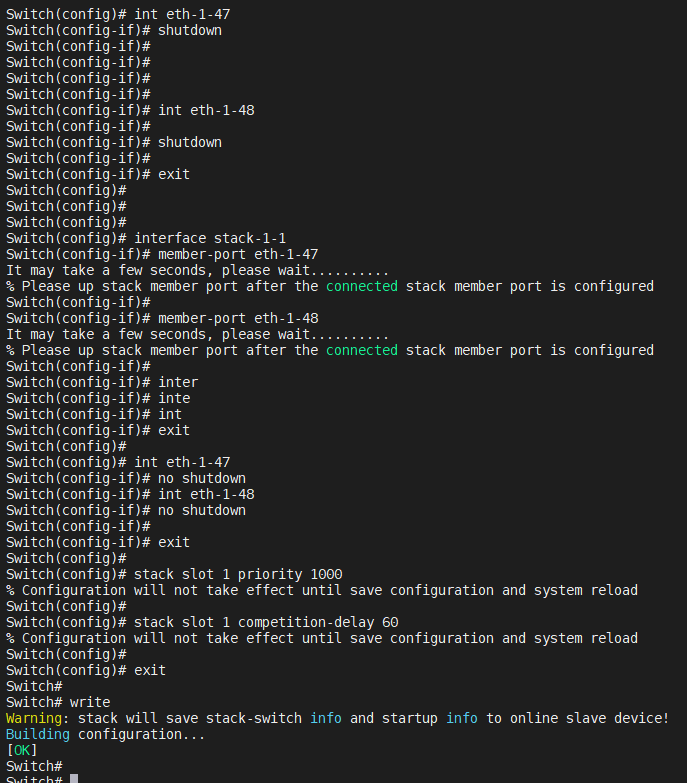This screenshot has height=783, width=687.
Task: Click the Switch(config)# exit command line
Action: 85,670
